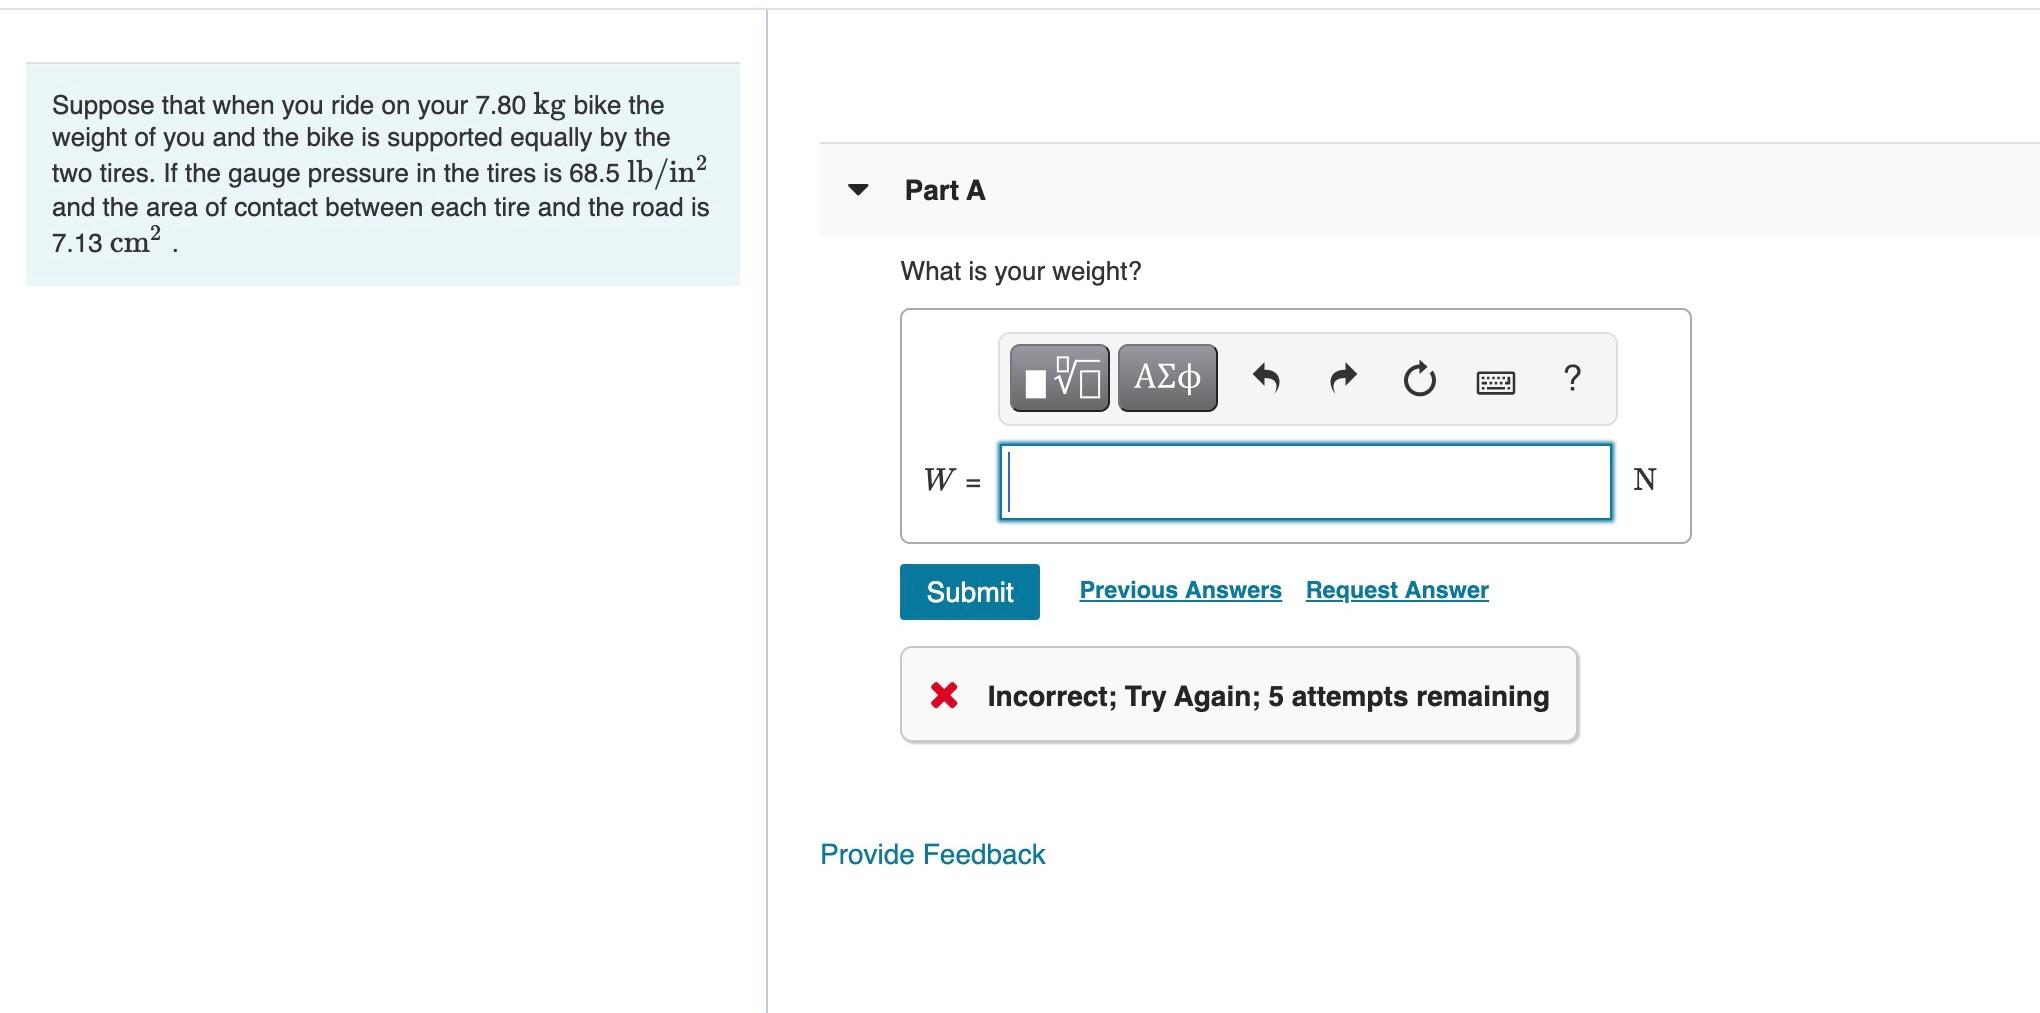This screenshot has height=1013, width=2040.
Task: Click the Part A header label
Action: click(945, 190)
